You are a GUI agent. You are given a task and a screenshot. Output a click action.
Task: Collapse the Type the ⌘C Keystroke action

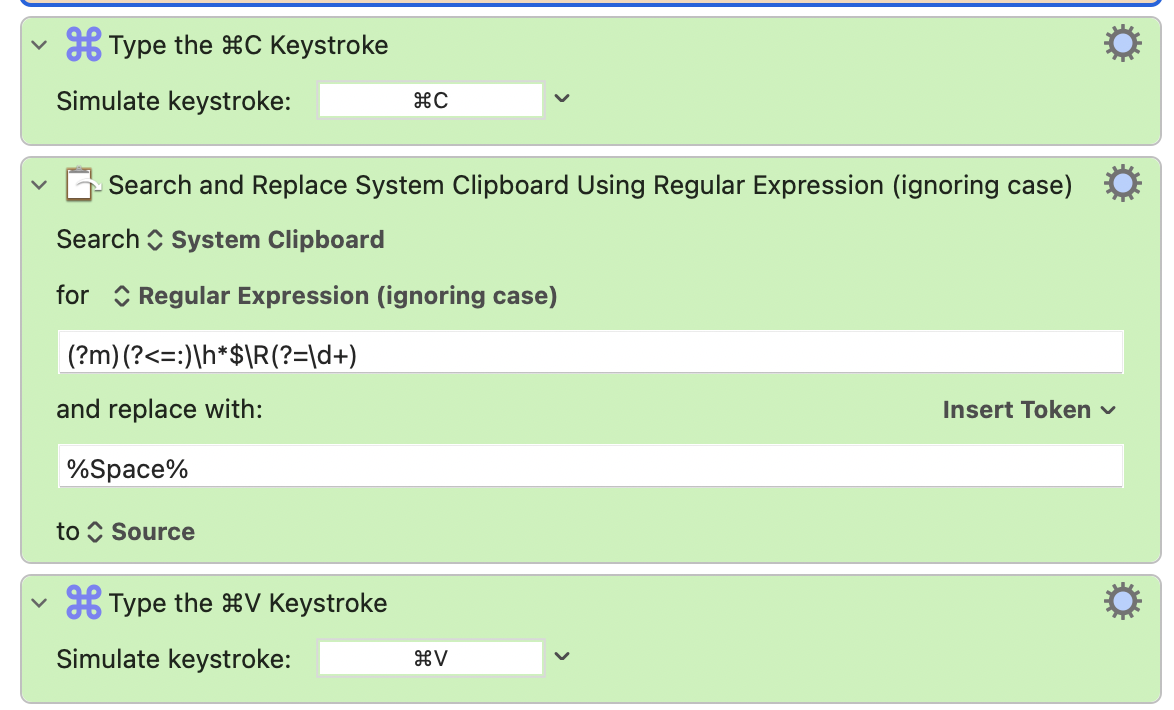click(39, 45)
